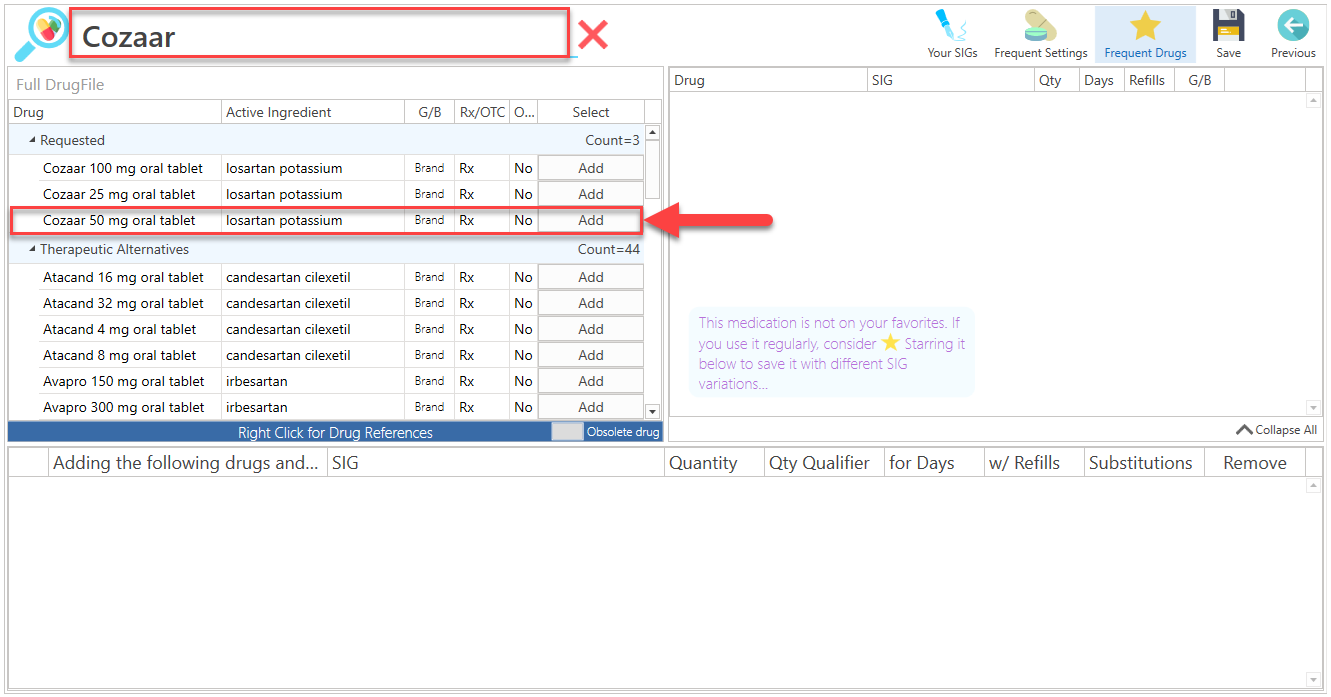Collapse the Requested group

click(32, 140)
